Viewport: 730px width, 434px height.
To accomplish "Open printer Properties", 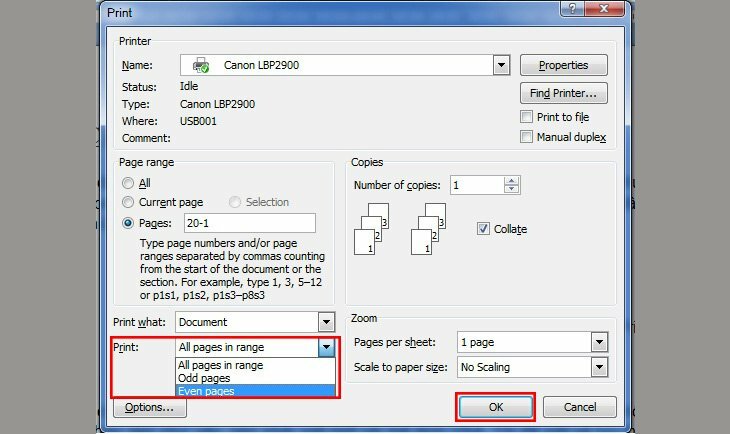I will pyautogui.click(x=564, y=65).
